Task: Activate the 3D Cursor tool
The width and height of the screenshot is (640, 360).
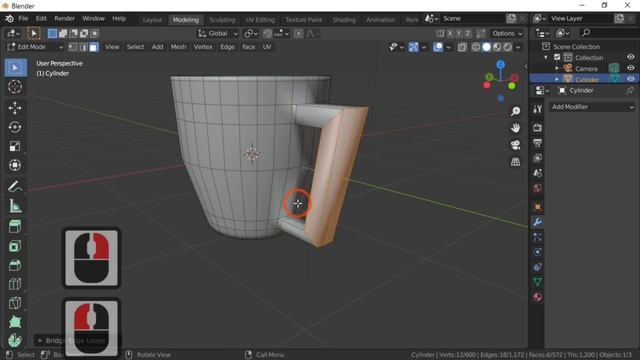Action: (15, 87)
